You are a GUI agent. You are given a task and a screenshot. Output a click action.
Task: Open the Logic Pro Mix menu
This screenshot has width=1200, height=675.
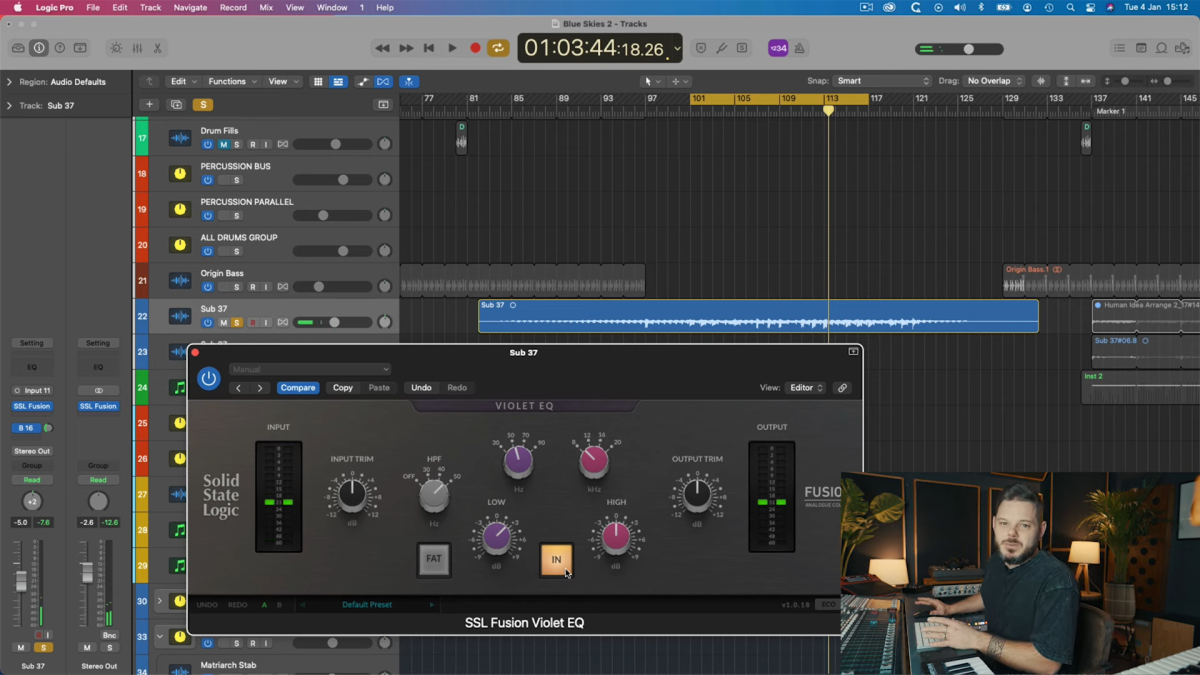pos(266,7)
